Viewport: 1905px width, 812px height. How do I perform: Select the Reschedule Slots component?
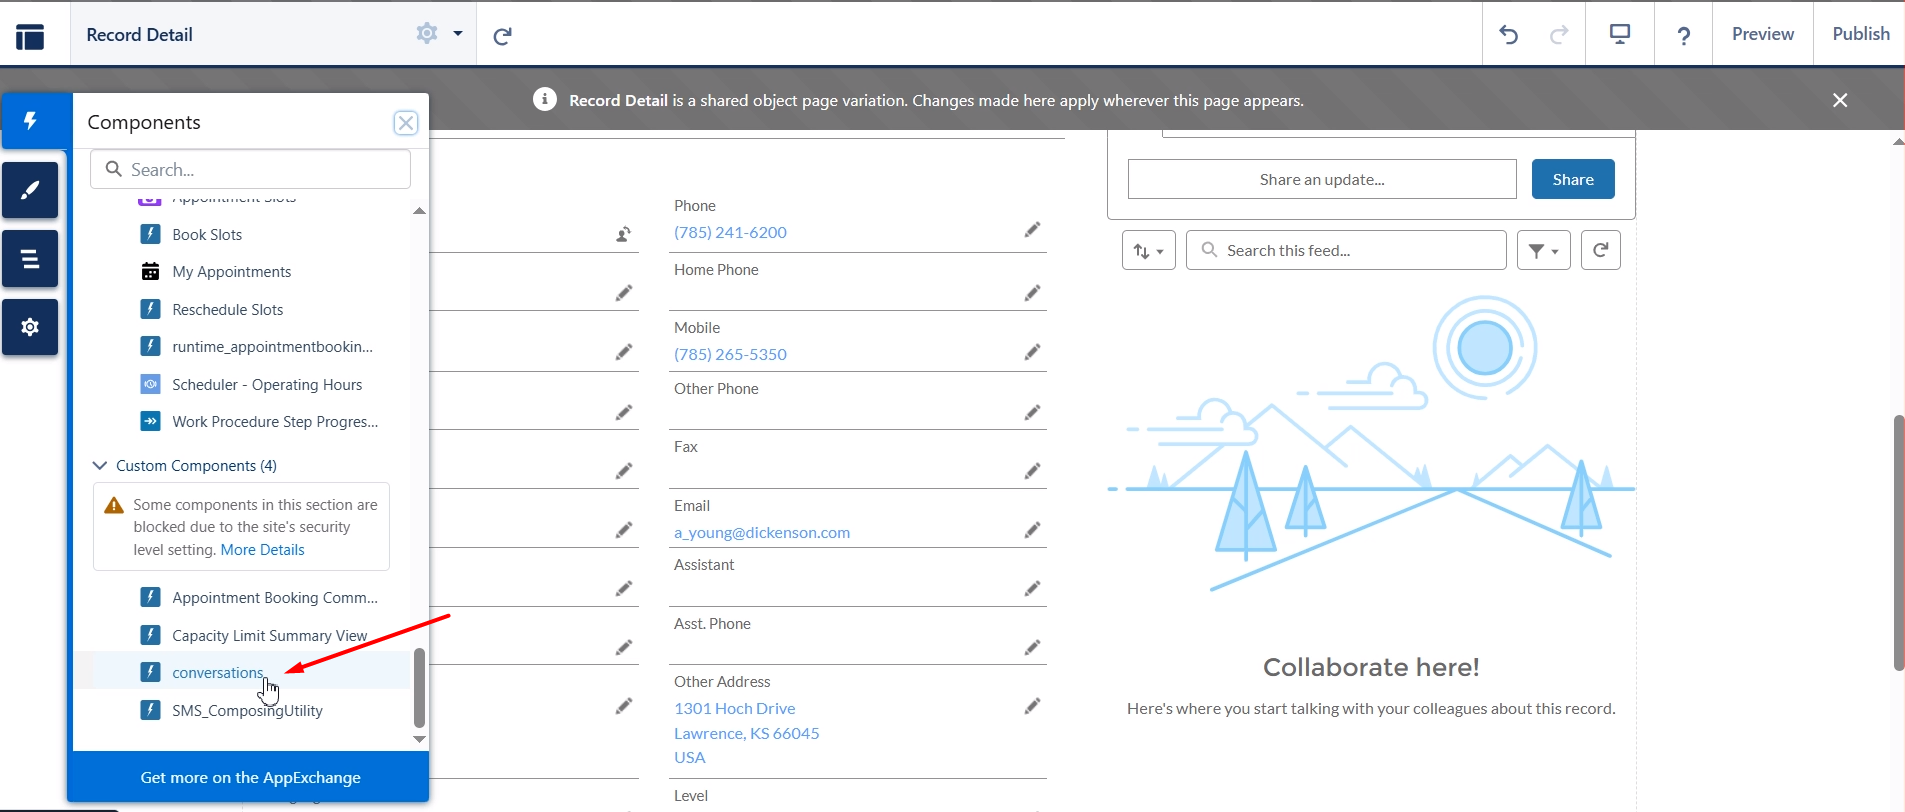tap(228, 310)
